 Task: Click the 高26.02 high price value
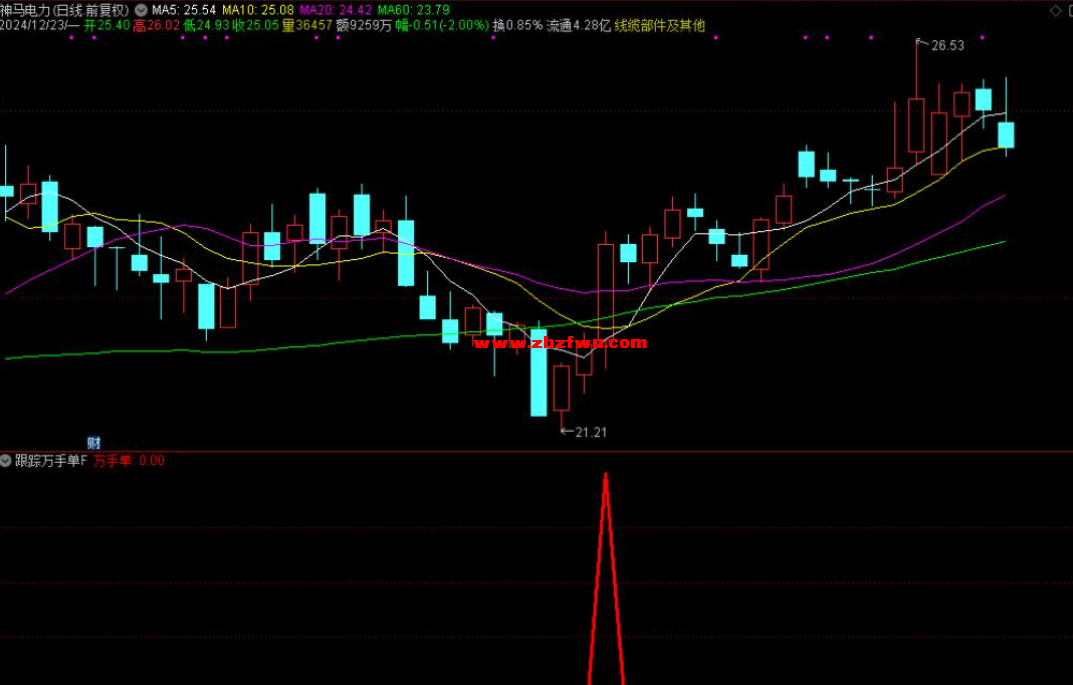[157, 25]
